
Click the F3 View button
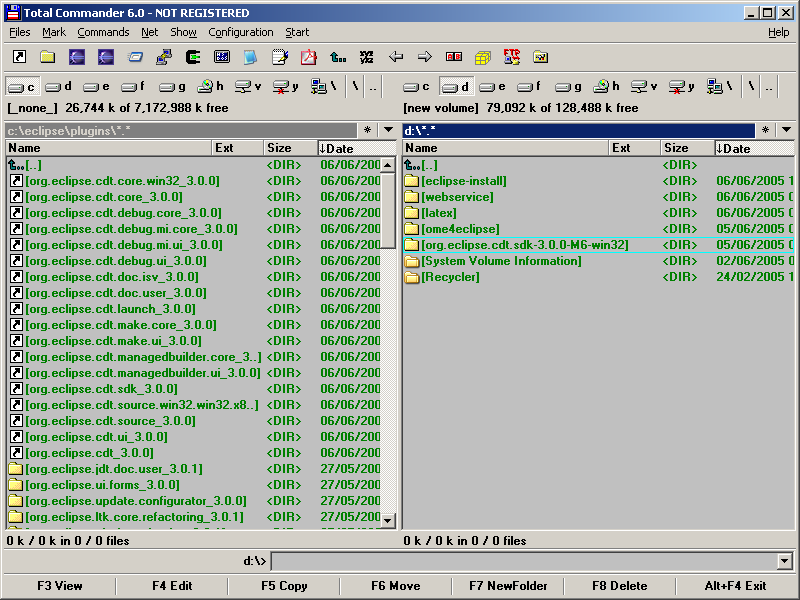tap(60, 586)
